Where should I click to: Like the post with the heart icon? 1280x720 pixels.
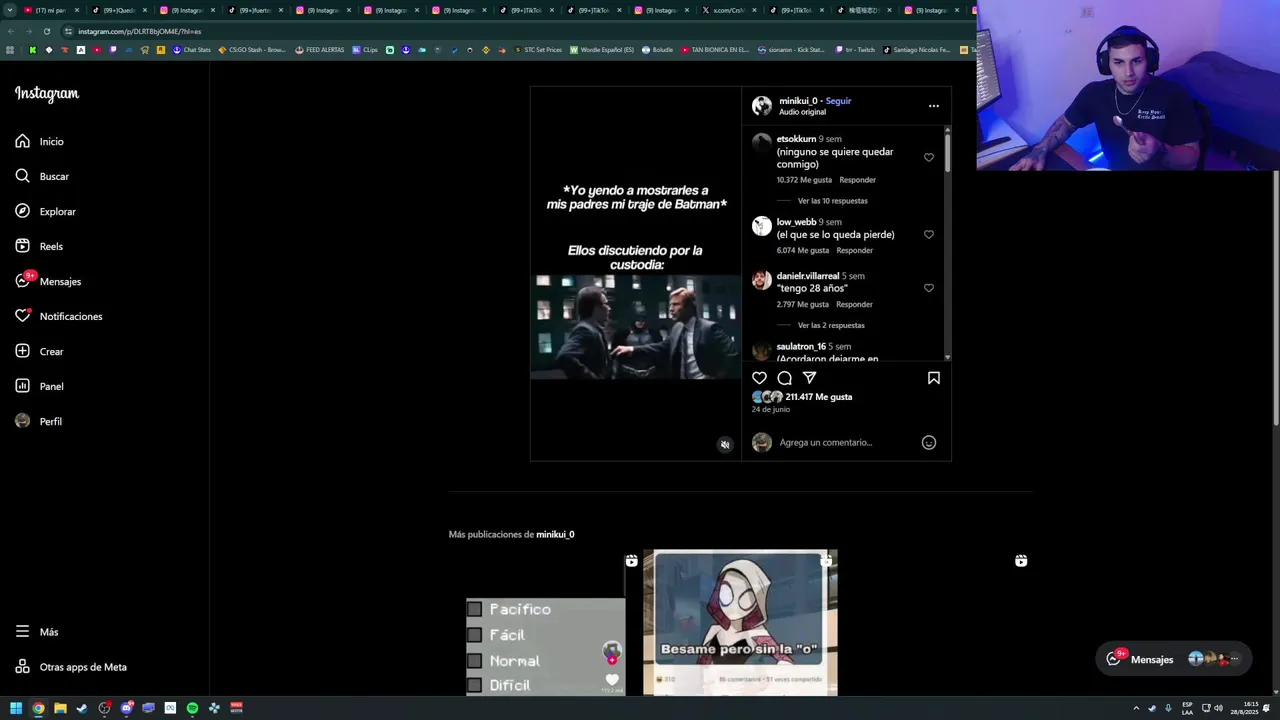[x=759, y=378]
